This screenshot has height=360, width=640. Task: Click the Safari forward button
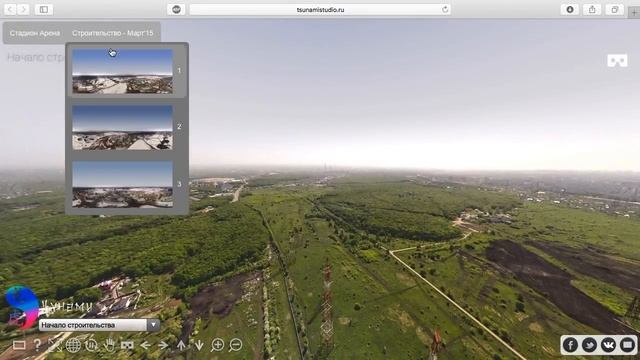(x=23, y=9)
